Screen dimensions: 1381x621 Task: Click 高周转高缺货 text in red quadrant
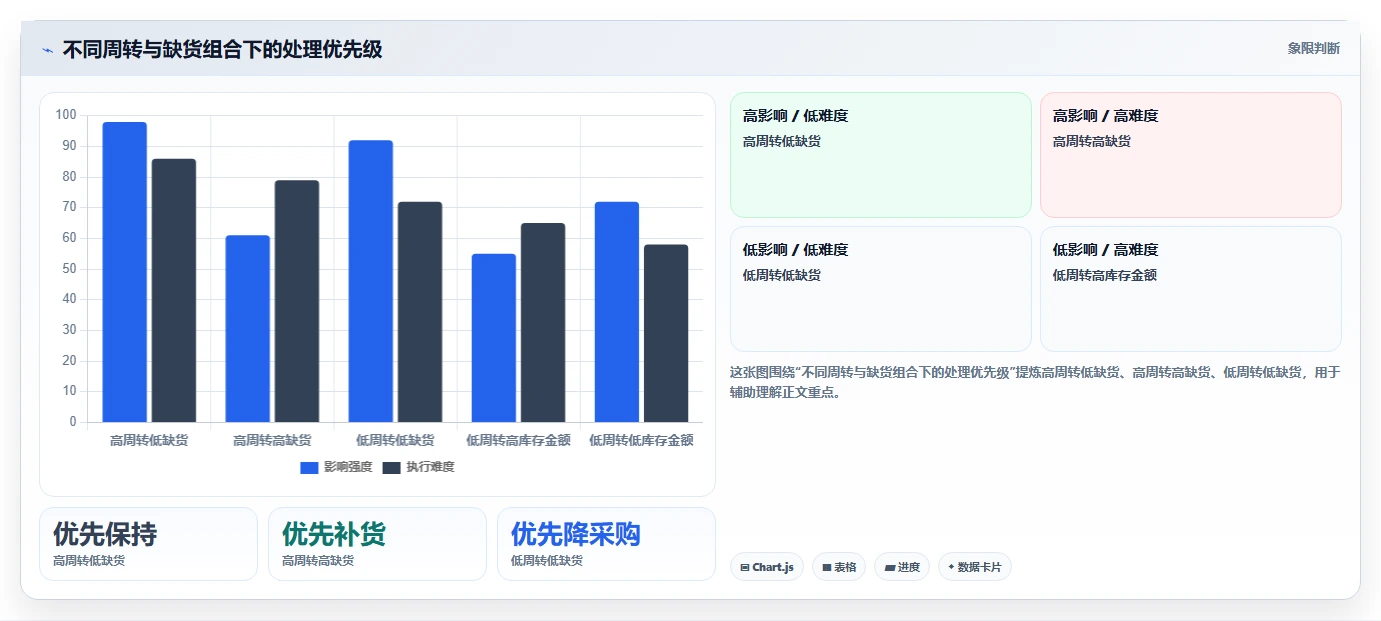coord(1092,142)
